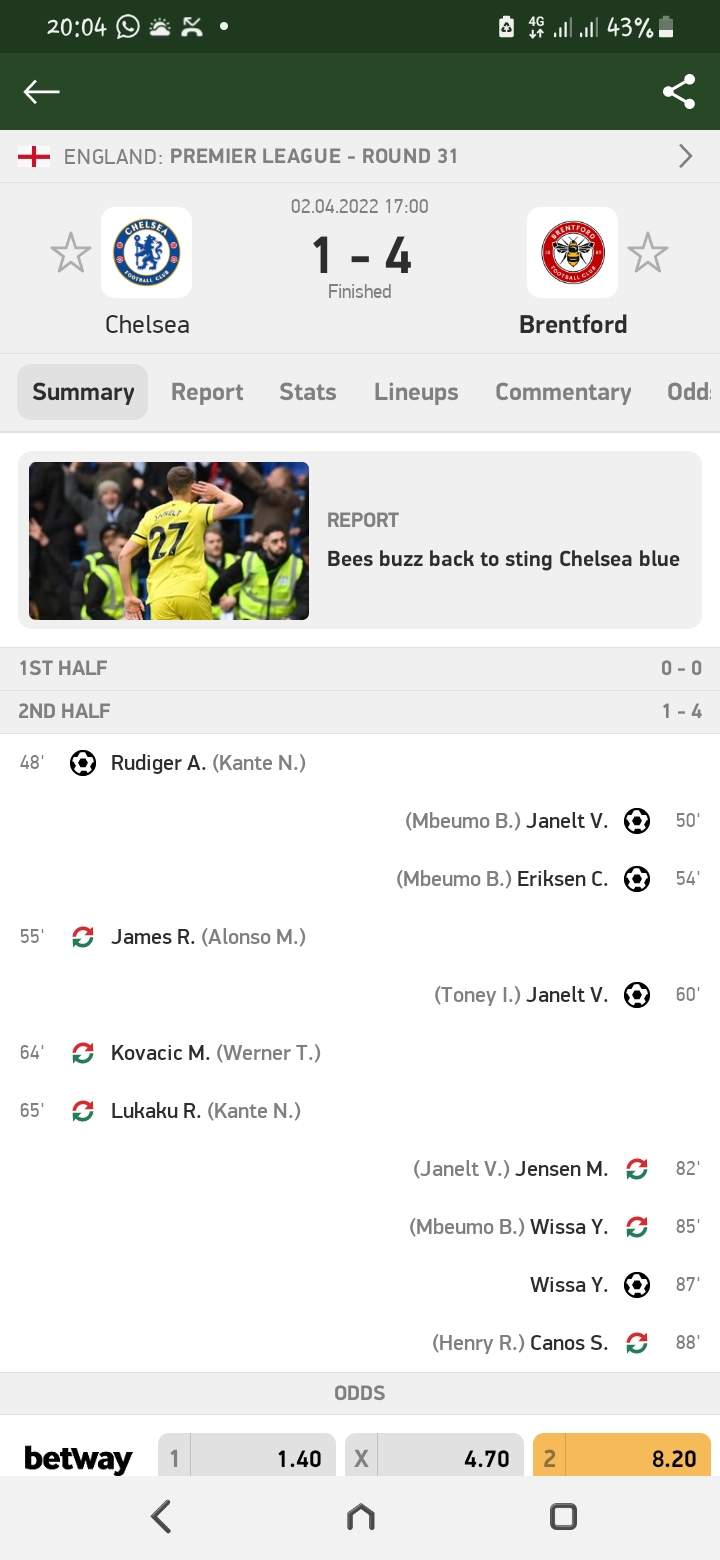Tap the match report photo thumbnail

pyautogui.click(x=169, y=541)
